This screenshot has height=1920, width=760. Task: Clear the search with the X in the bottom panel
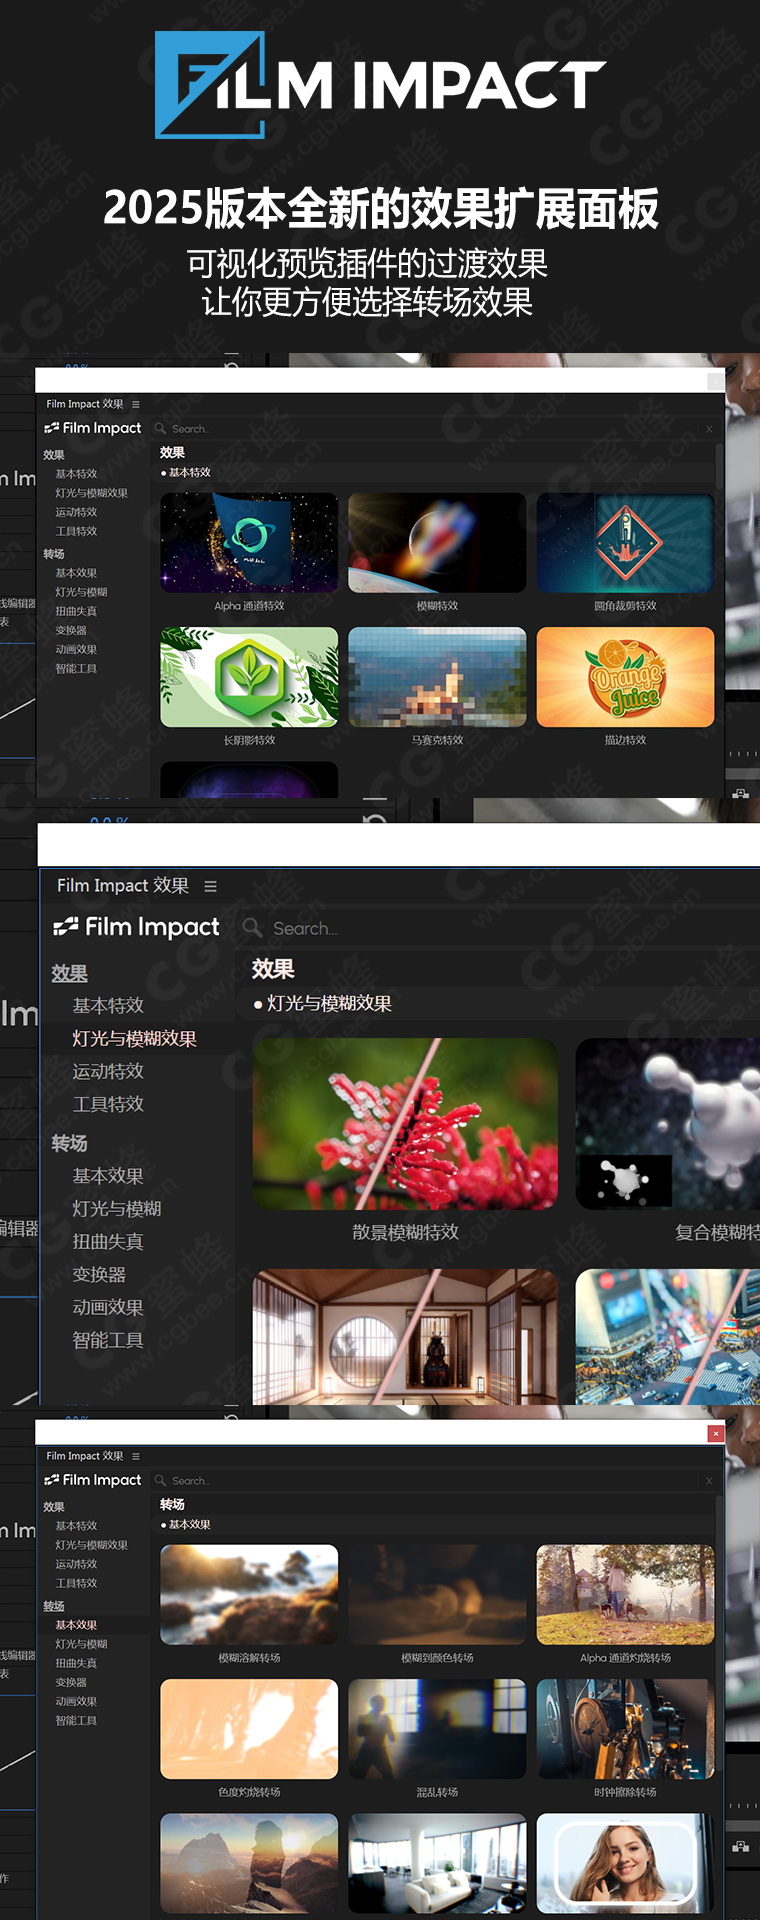pos(709,1481)
